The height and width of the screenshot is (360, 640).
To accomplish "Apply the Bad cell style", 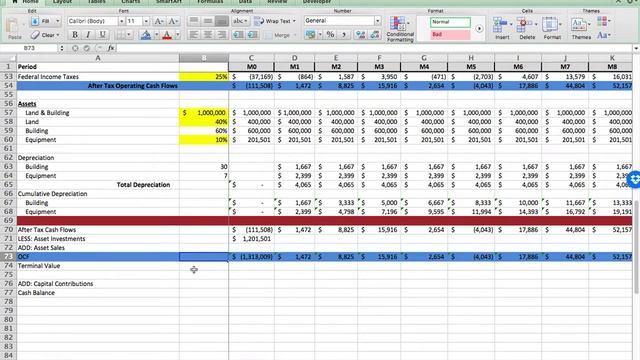I will point(450,35).
